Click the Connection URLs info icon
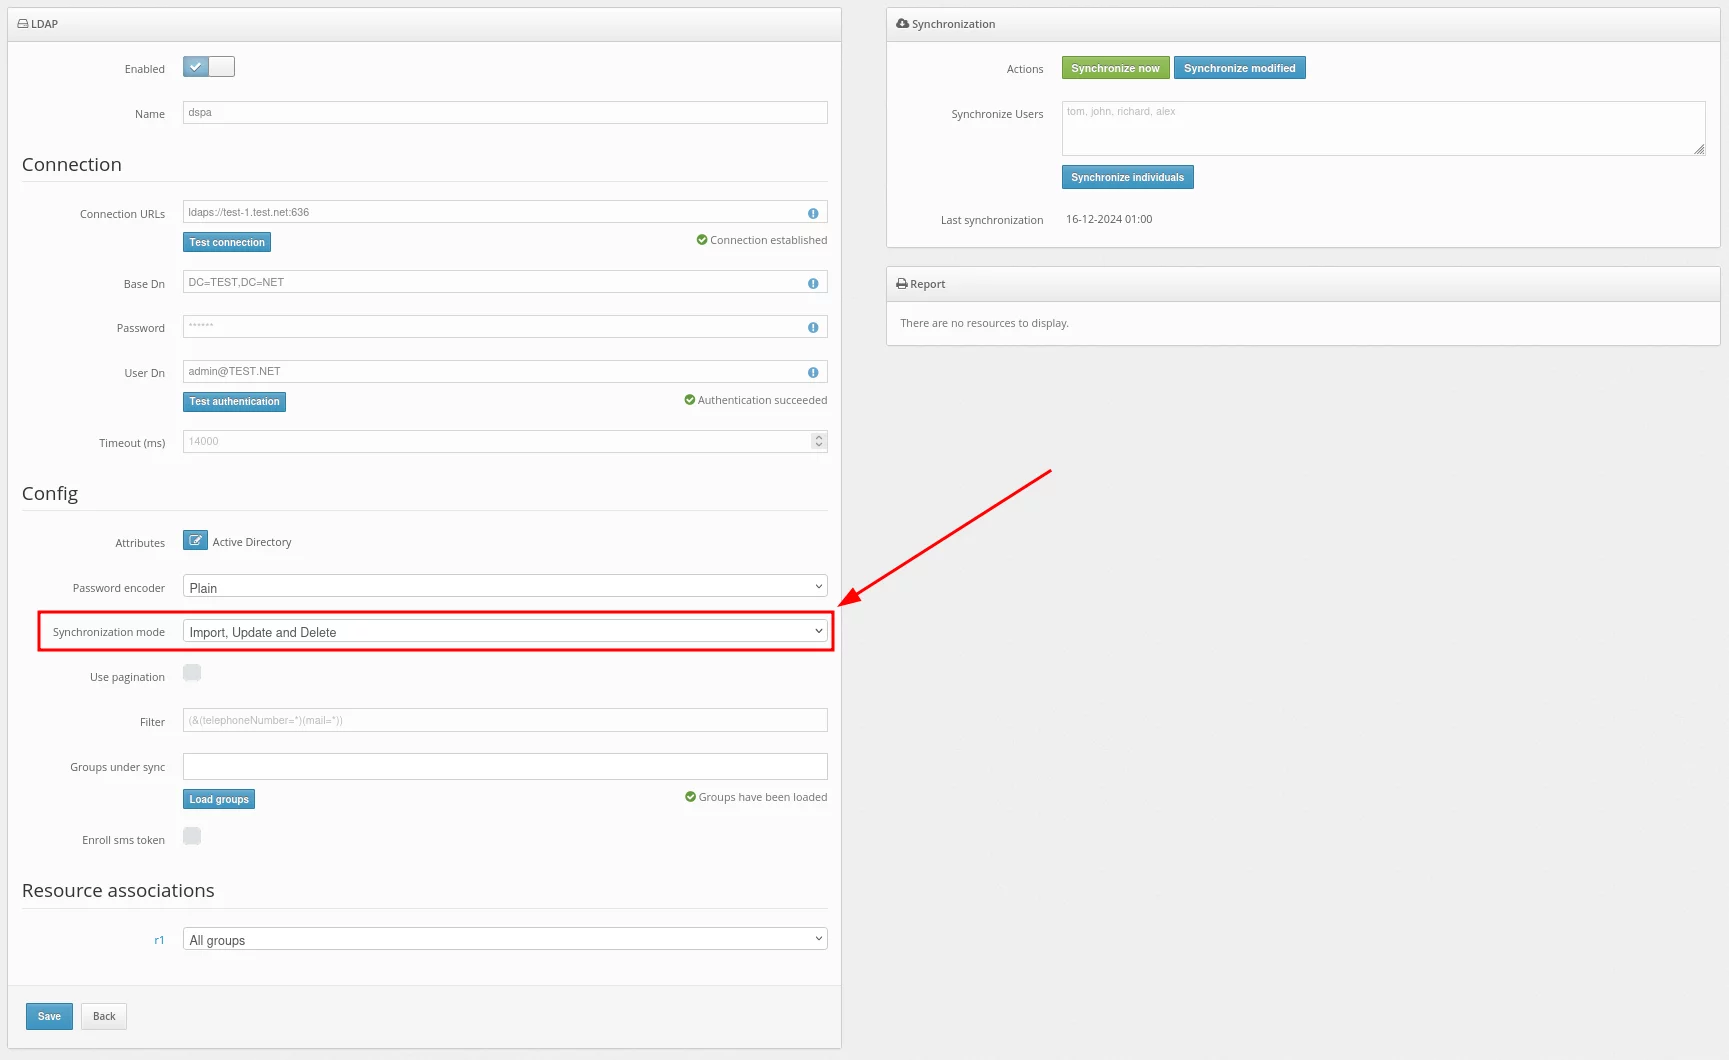Image resolution: width=1729 pixels, height=1060 pixels. click(x=813, y=213)
